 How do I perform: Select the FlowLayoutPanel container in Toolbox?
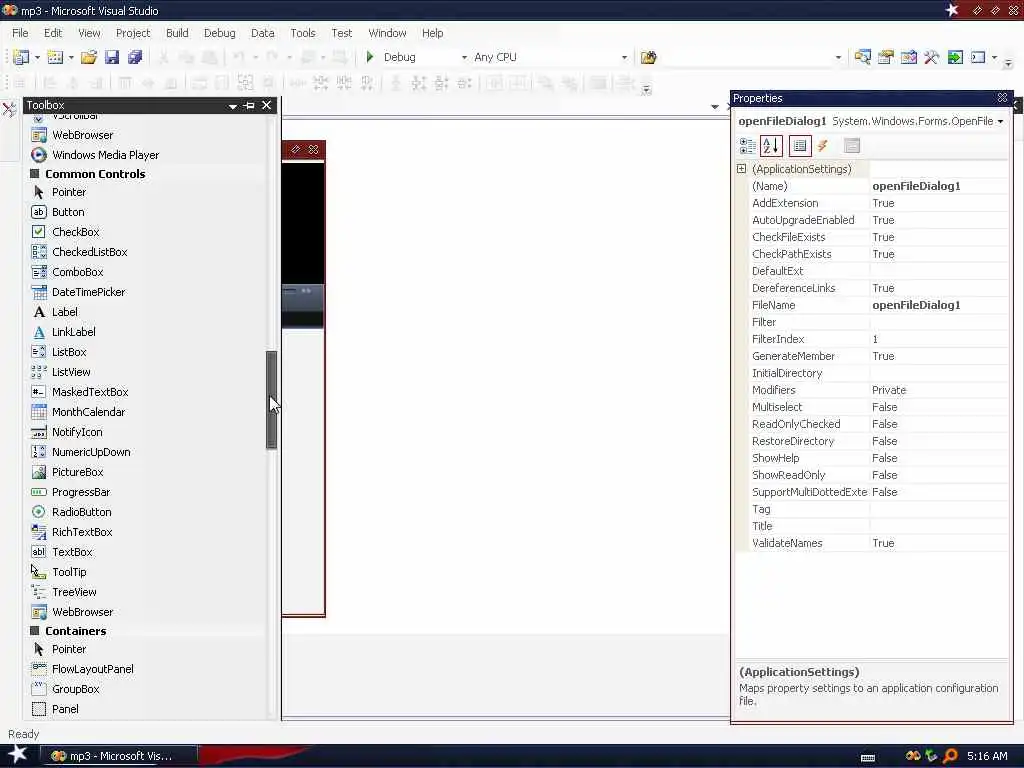tap(83, 669)
